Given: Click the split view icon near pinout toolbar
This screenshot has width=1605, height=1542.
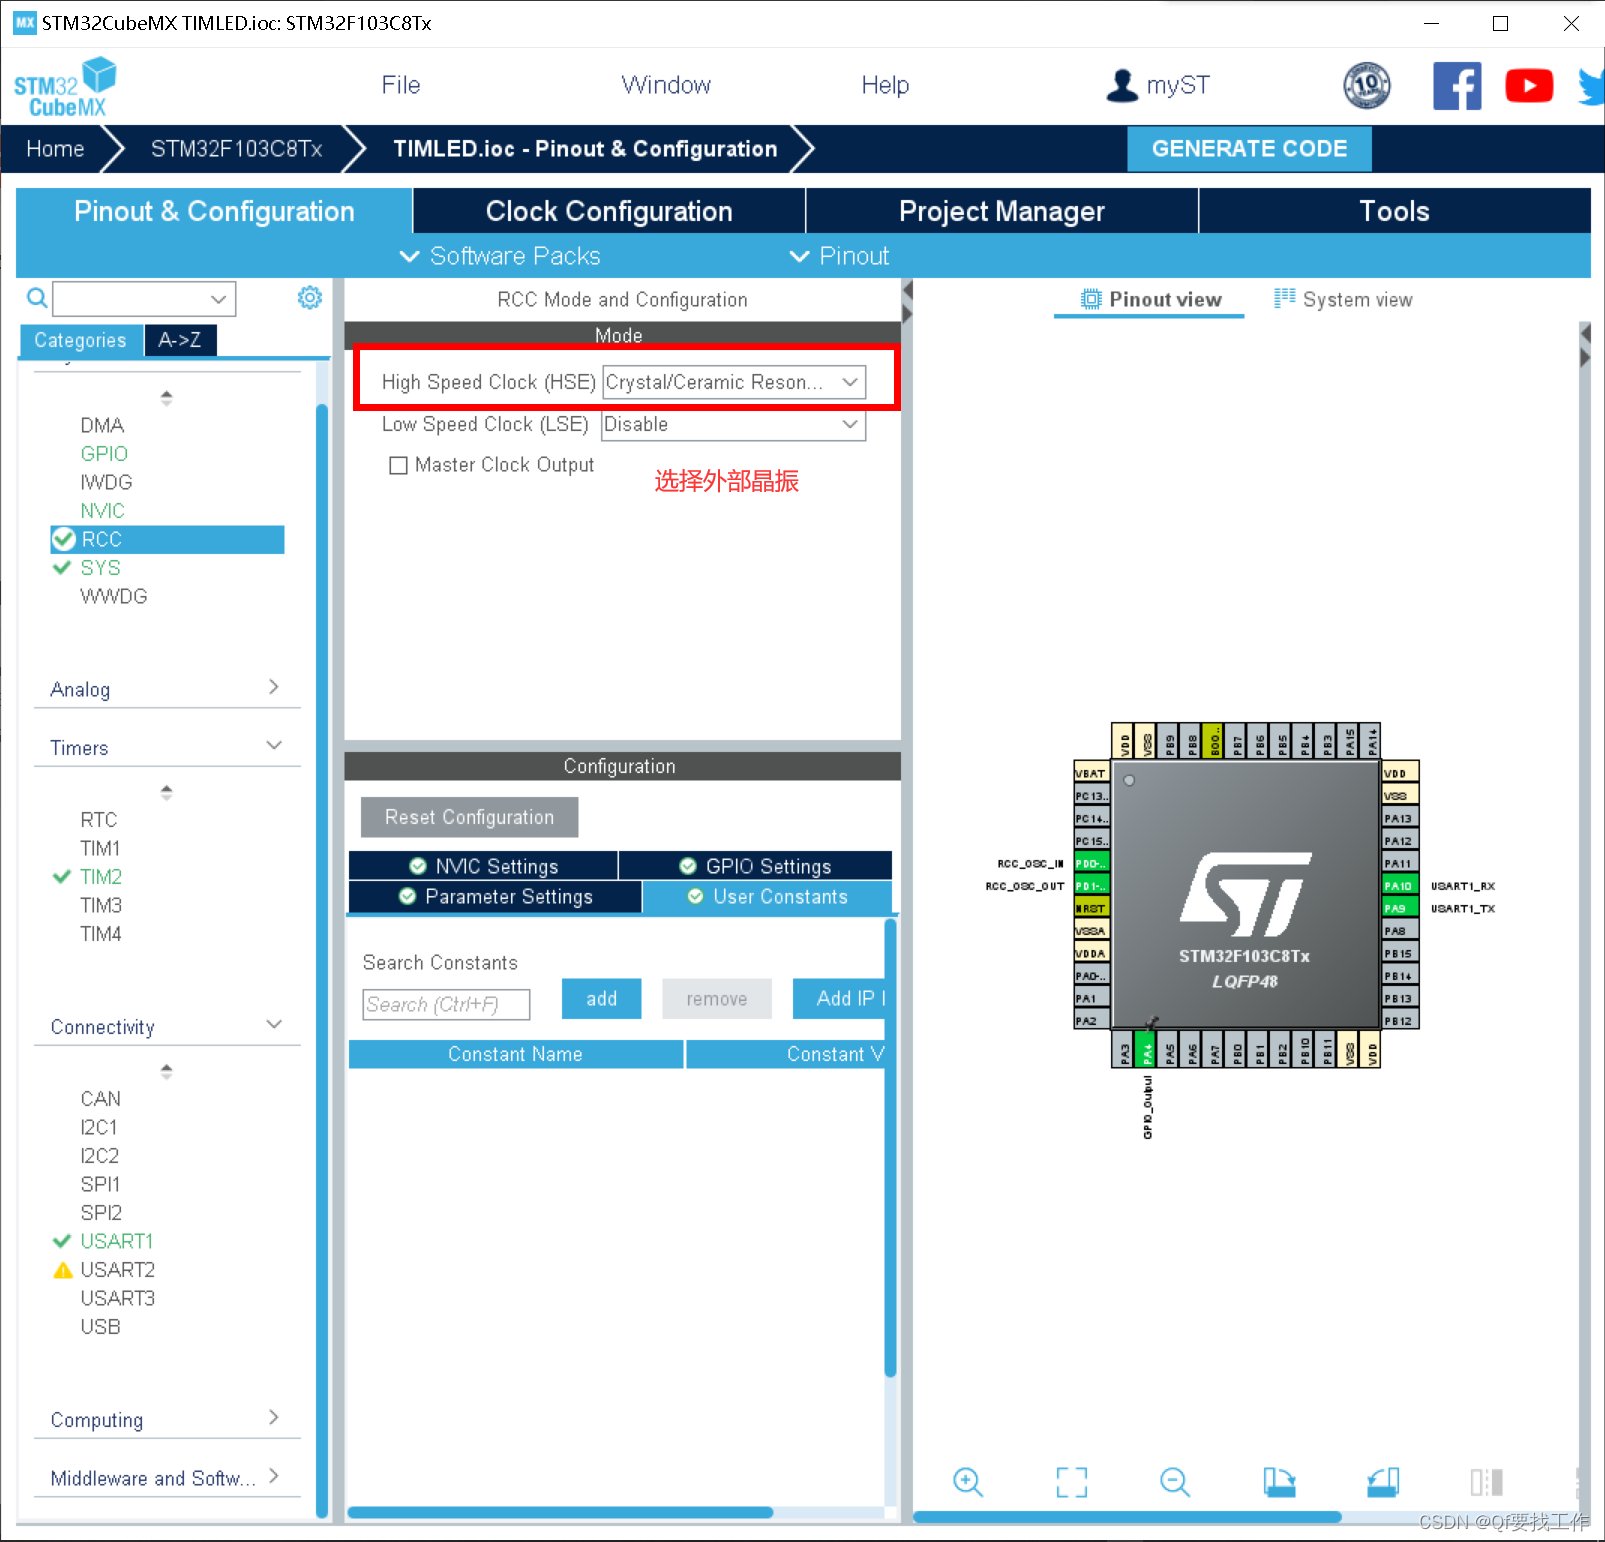Looking at the screenshot, I should (1488, 1483).
